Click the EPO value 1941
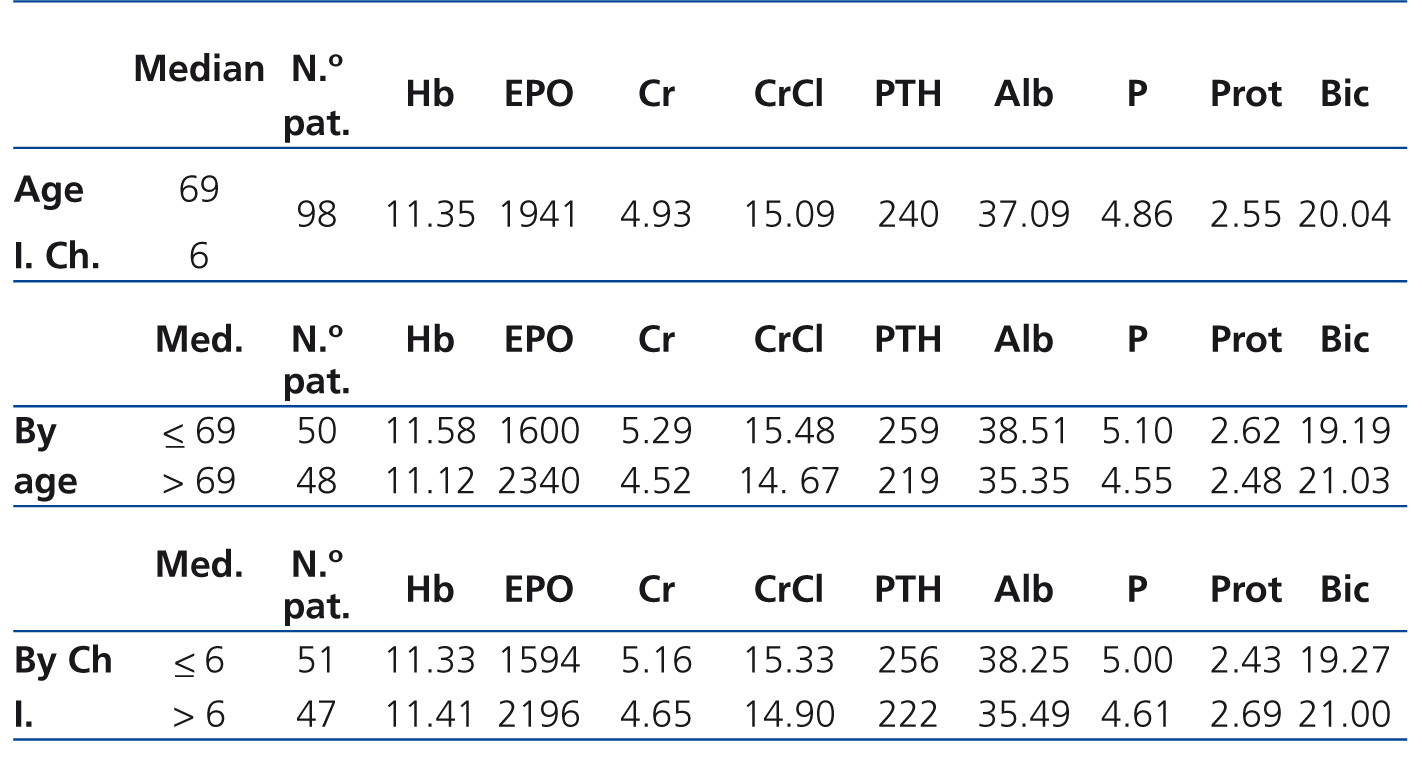 [539, 214]
